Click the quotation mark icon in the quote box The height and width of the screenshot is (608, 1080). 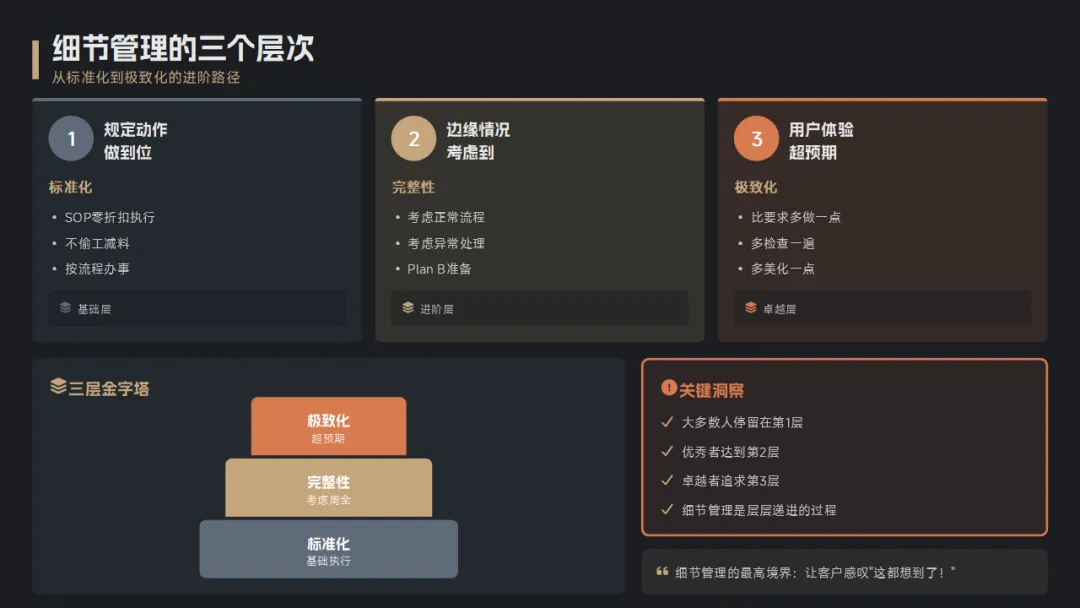(662, 572)
